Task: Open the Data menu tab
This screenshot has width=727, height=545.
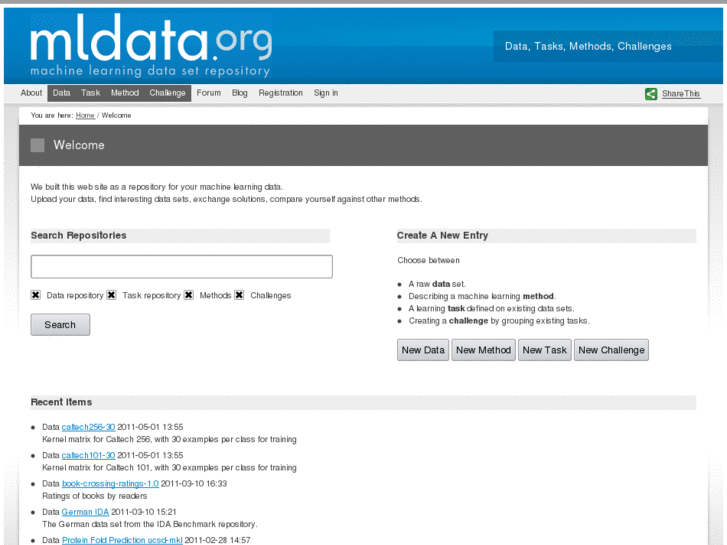Action: click(61, 93)
